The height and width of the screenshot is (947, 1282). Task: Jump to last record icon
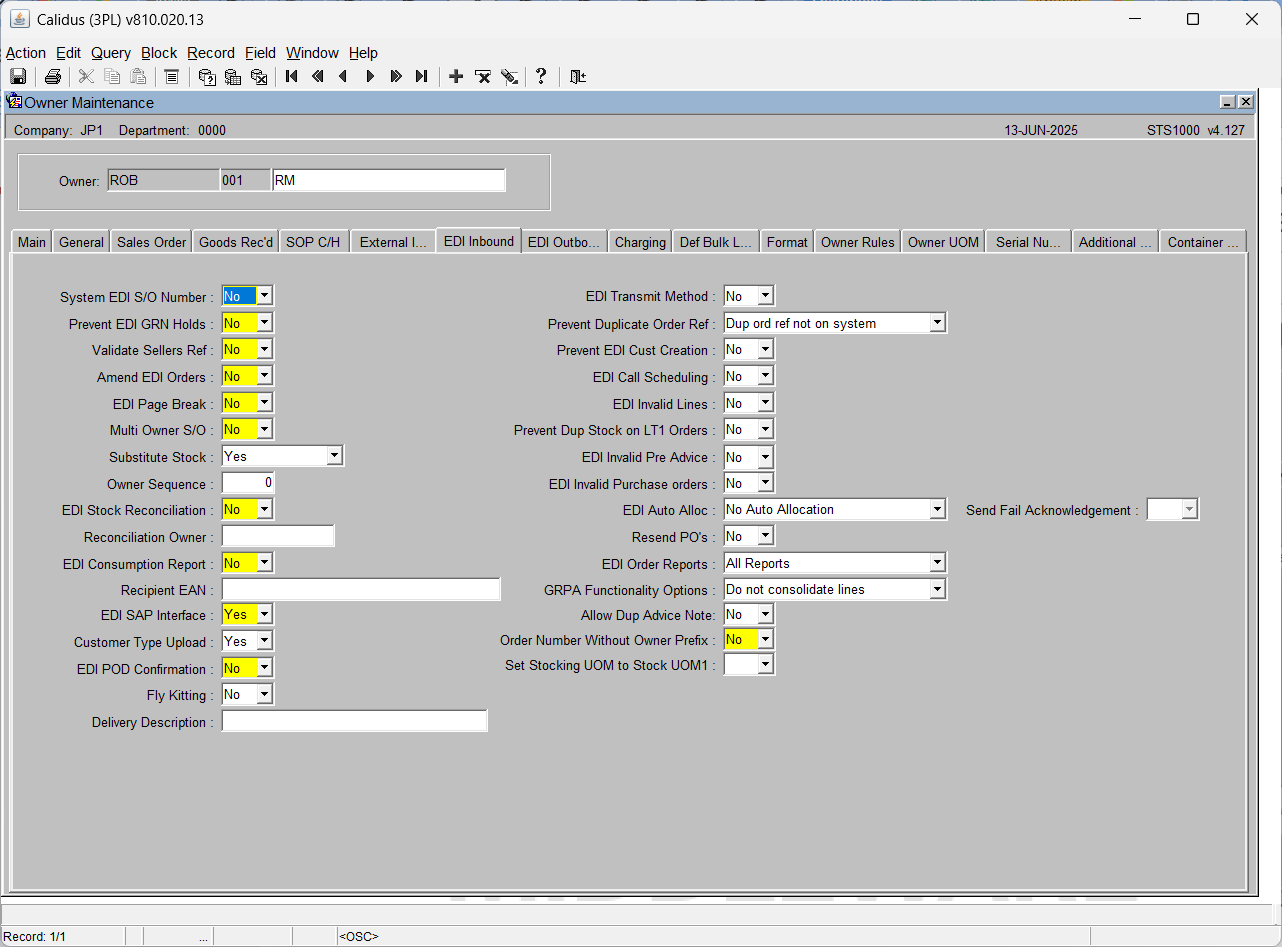422,76
